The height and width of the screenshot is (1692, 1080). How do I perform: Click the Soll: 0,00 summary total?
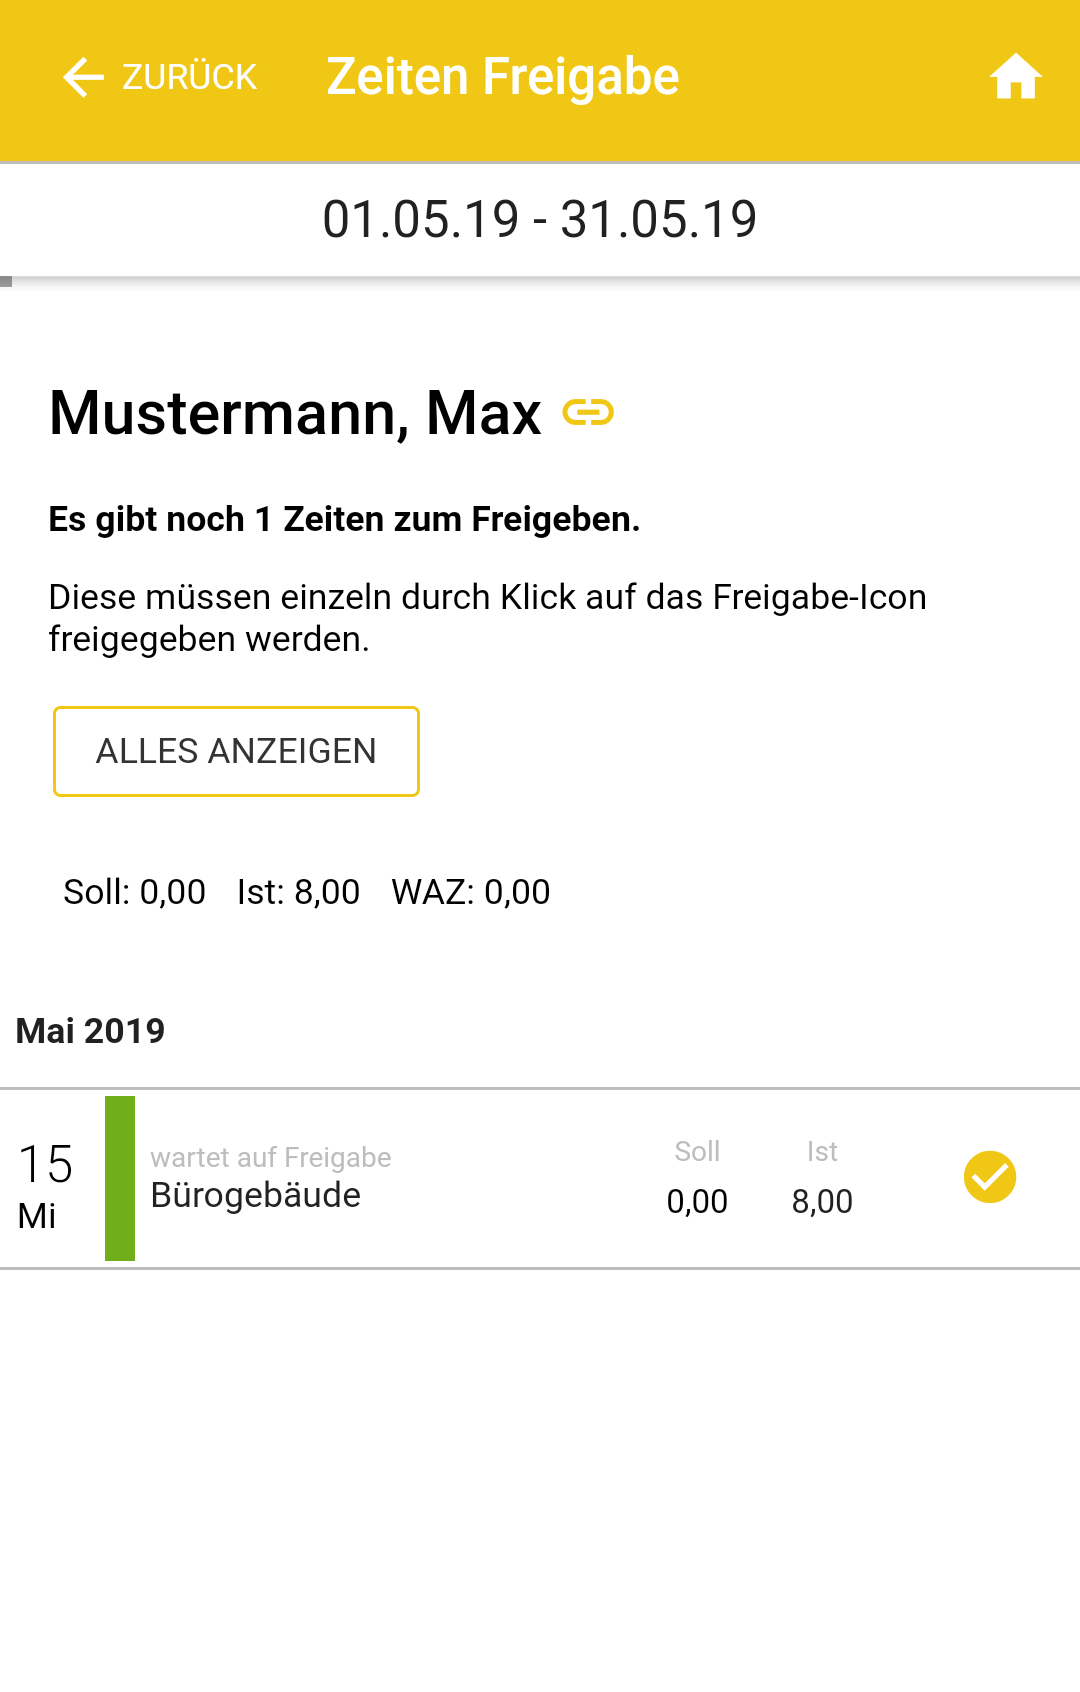[x=134, y=892]
